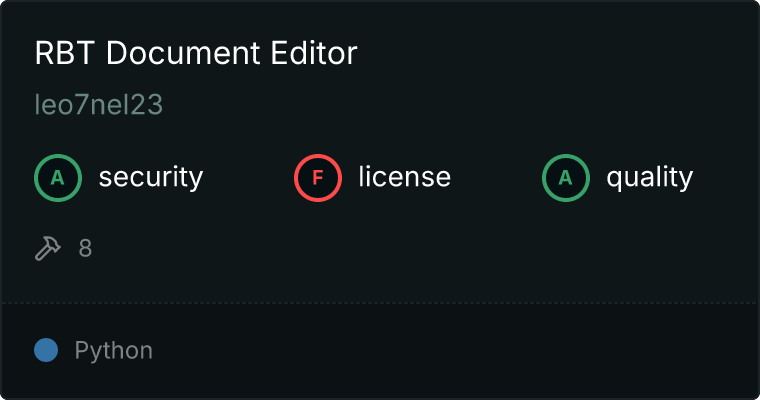This screenshot has height=400, width=760.
Task: Click the word RBT in card title
Action: tap(64, 52)
